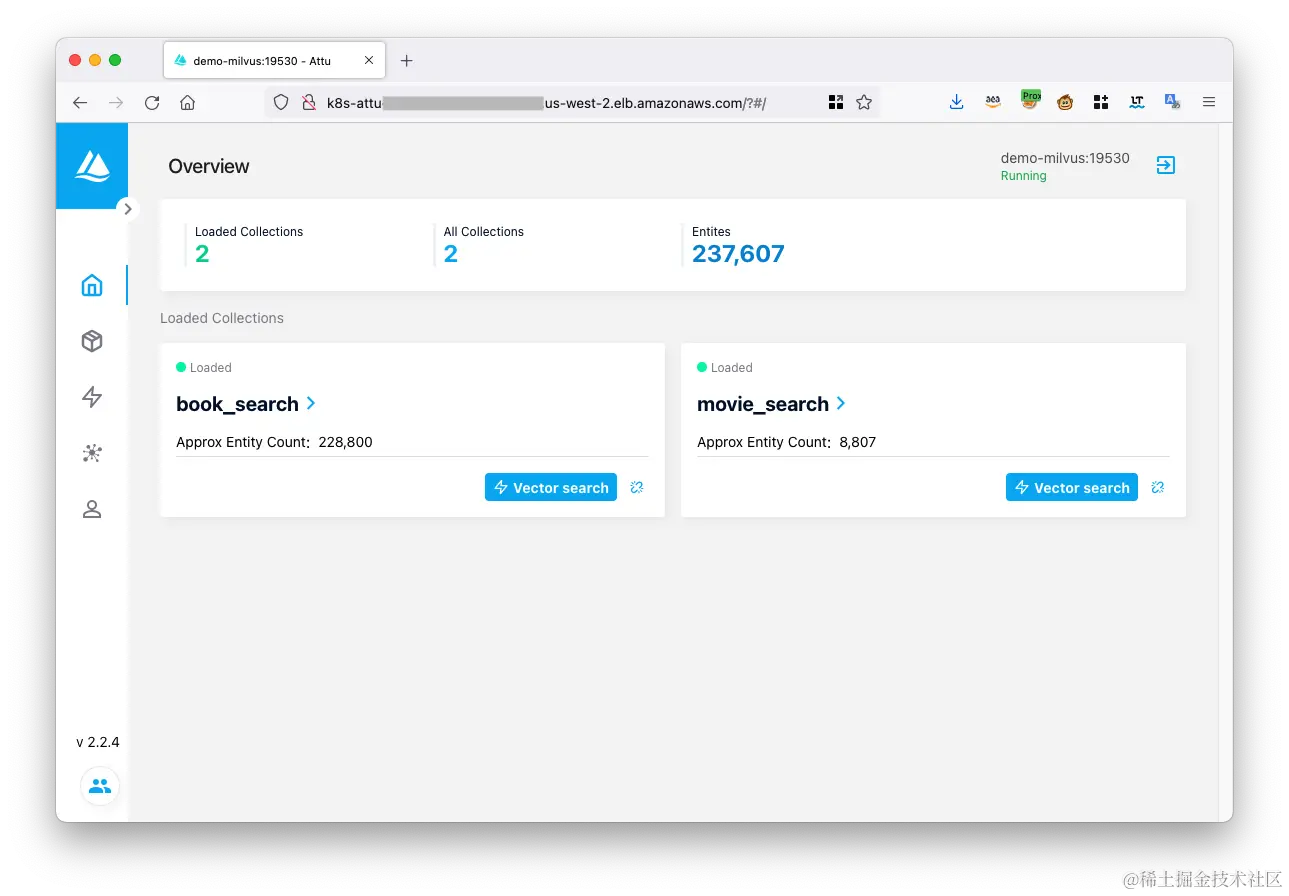Click the Loaded Collections count 2
1289x896 pixels.
(x=202, y=254)
